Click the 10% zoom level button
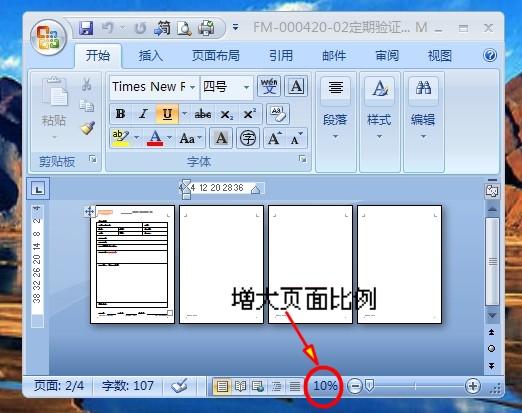 click(325, 386)
